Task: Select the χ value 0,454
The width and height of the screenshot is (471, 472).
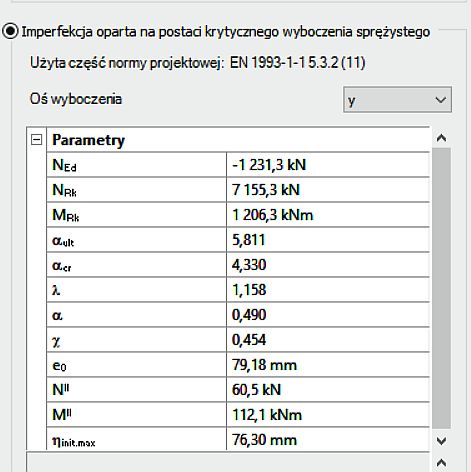Action: point(328,340)
